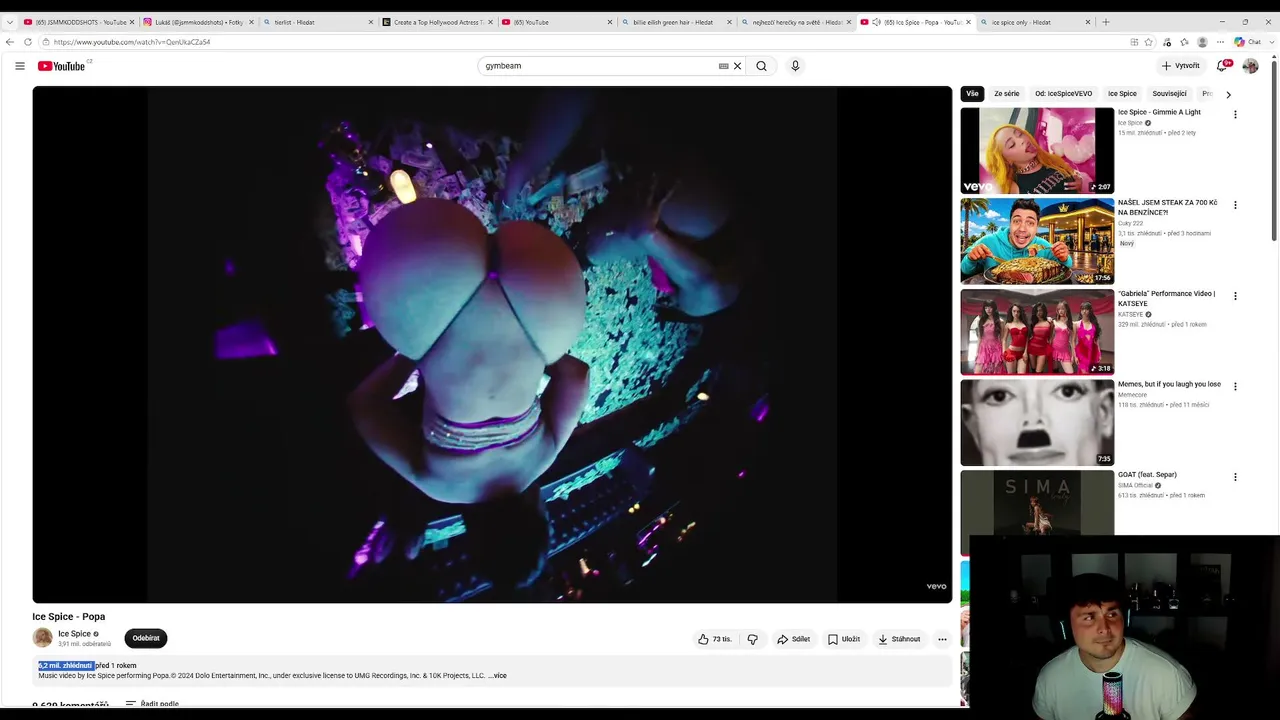The height and width of the screenshot is (720, 1280).
Task: Open options for NAŠEL JSEM STEAK video
Action: (1235, 205)
